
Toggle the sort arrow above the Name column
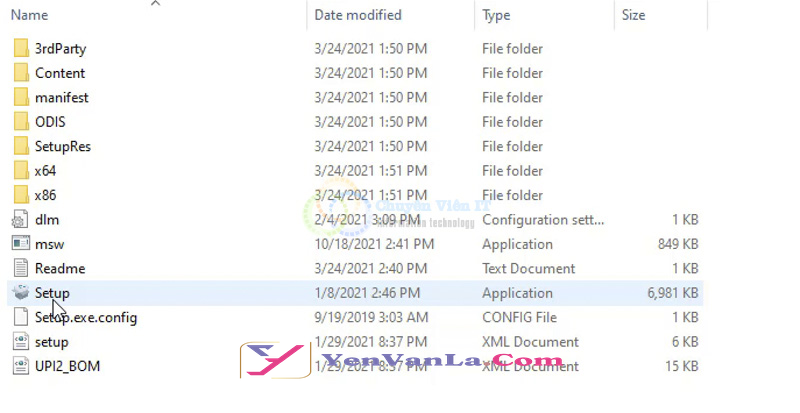pos(156,3)
